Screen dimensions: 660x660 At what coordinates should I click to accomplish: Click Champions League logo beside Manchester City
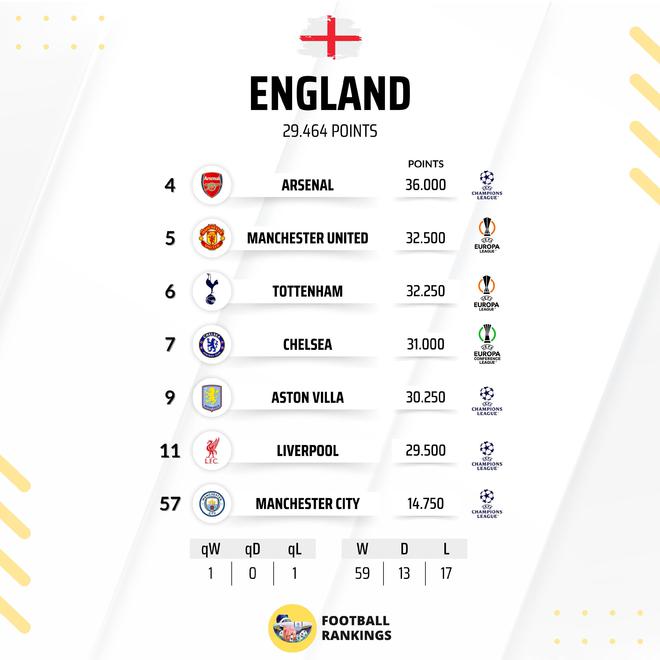[487, 502]
